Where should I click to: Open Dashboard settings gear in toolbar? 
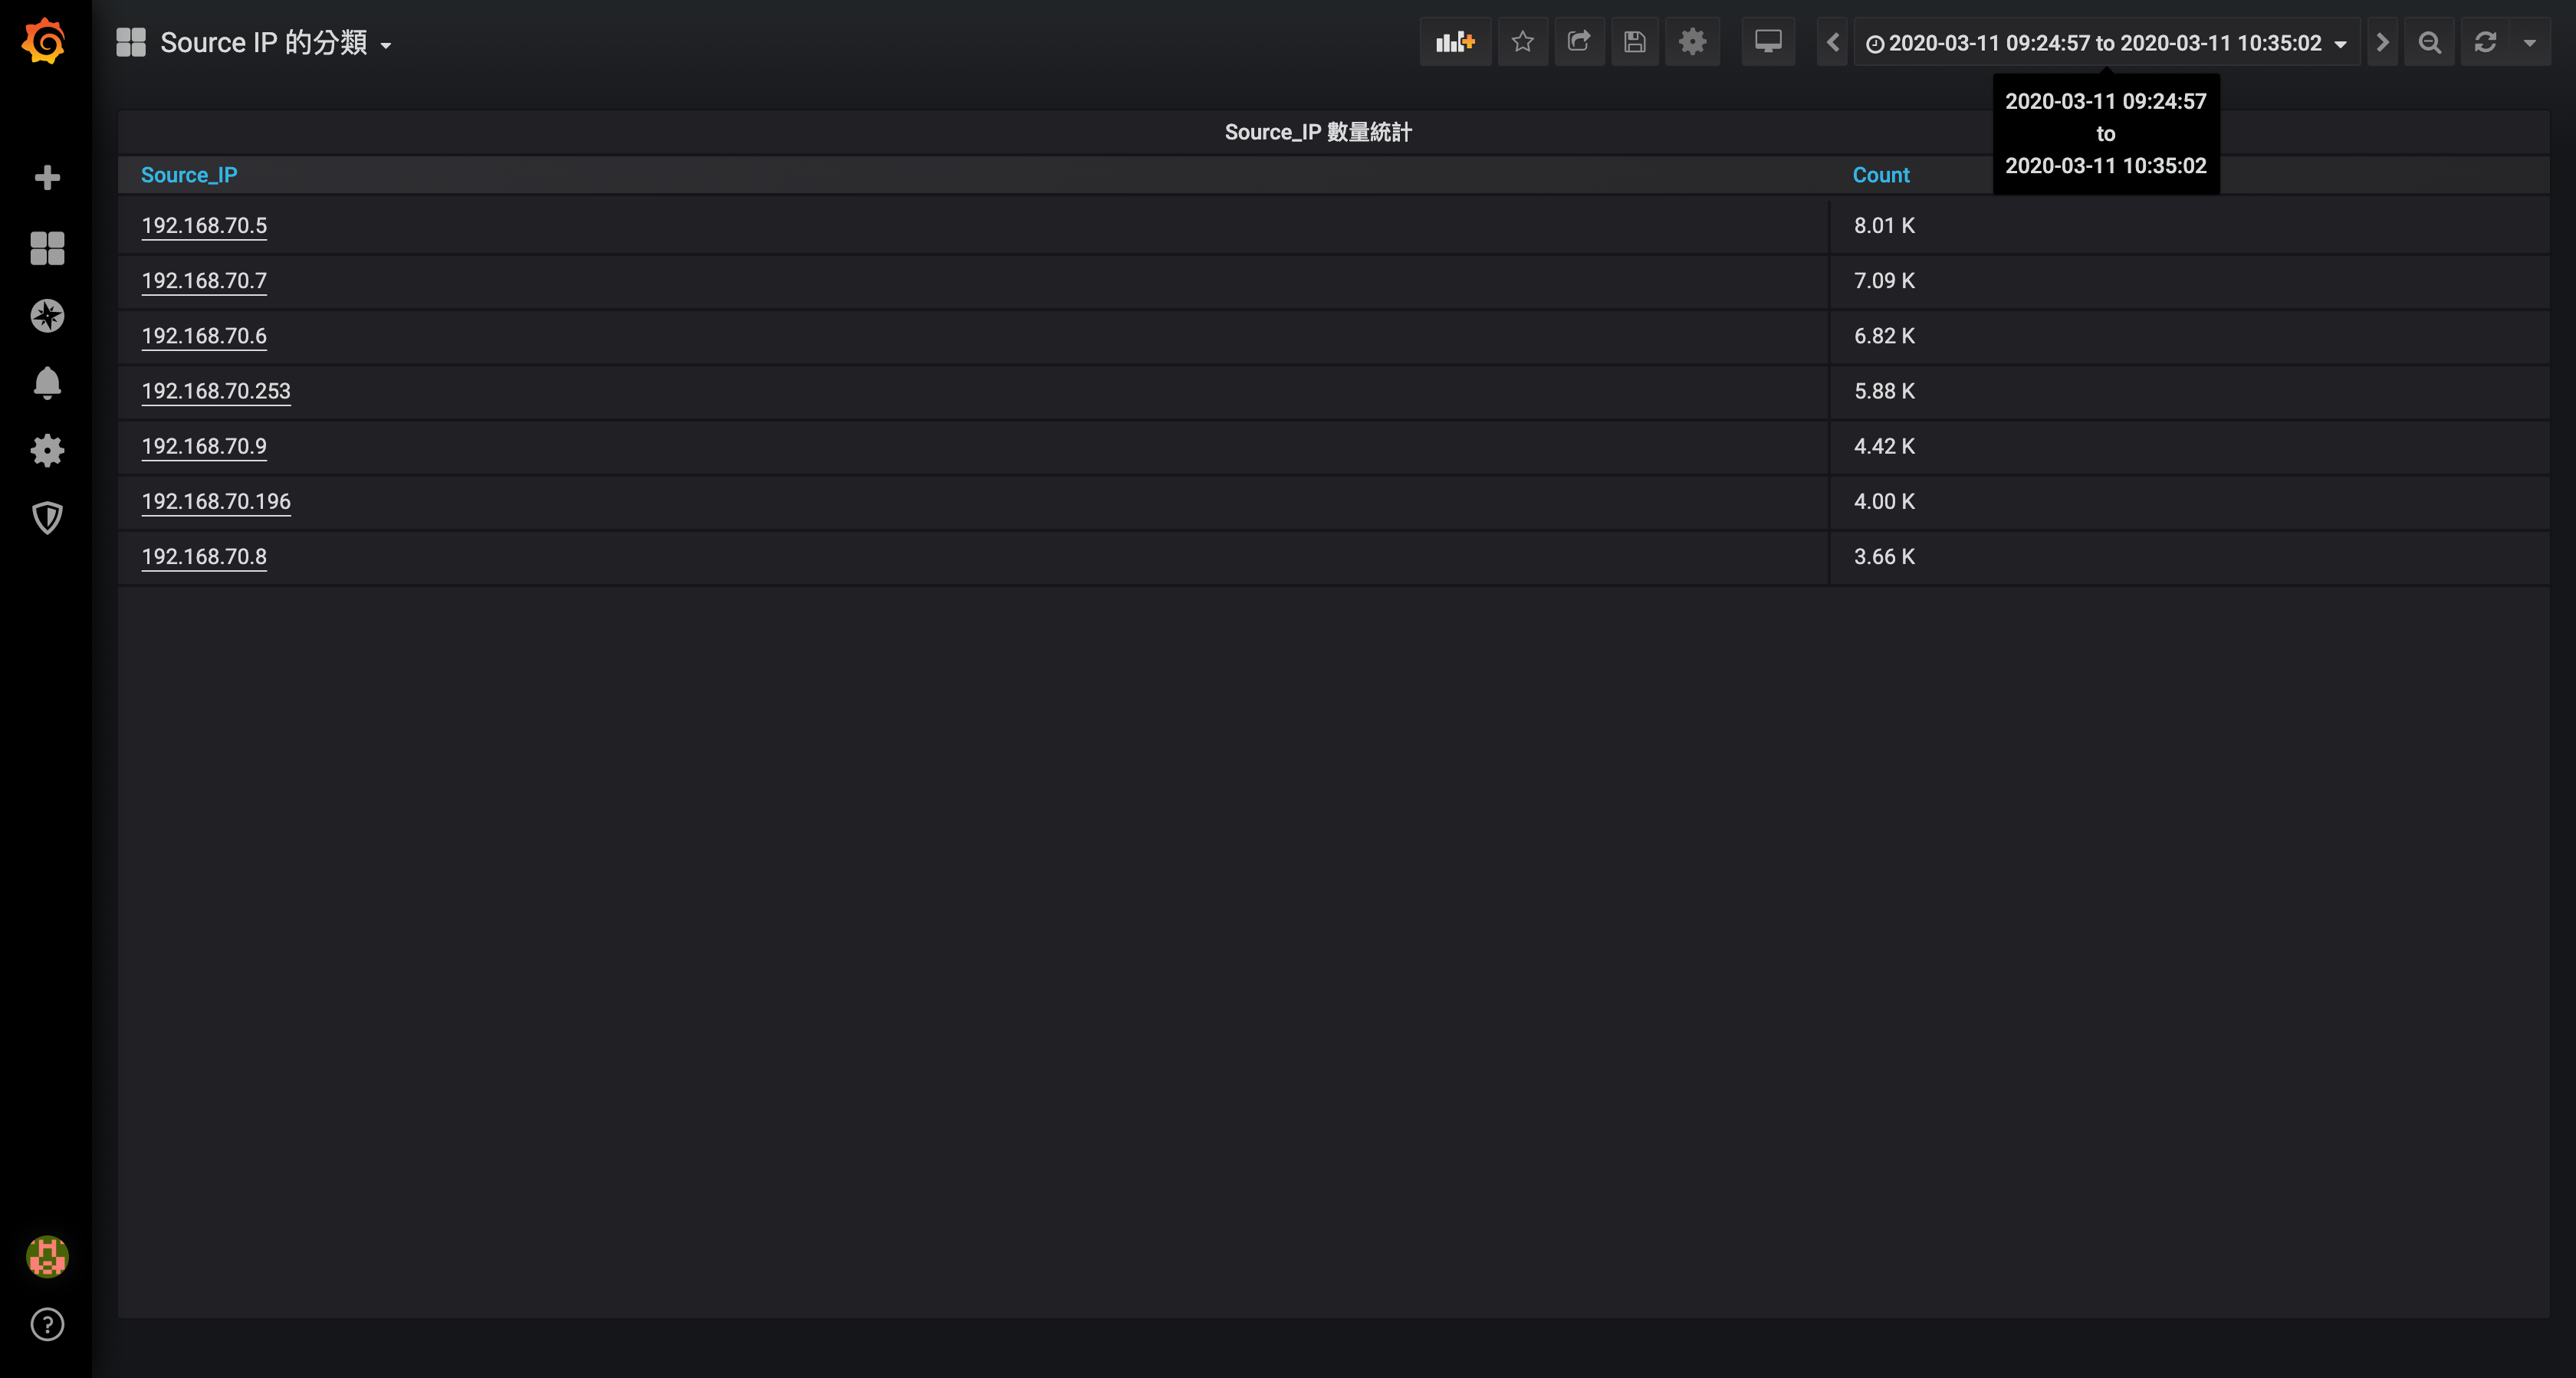tap(1692, 42)
